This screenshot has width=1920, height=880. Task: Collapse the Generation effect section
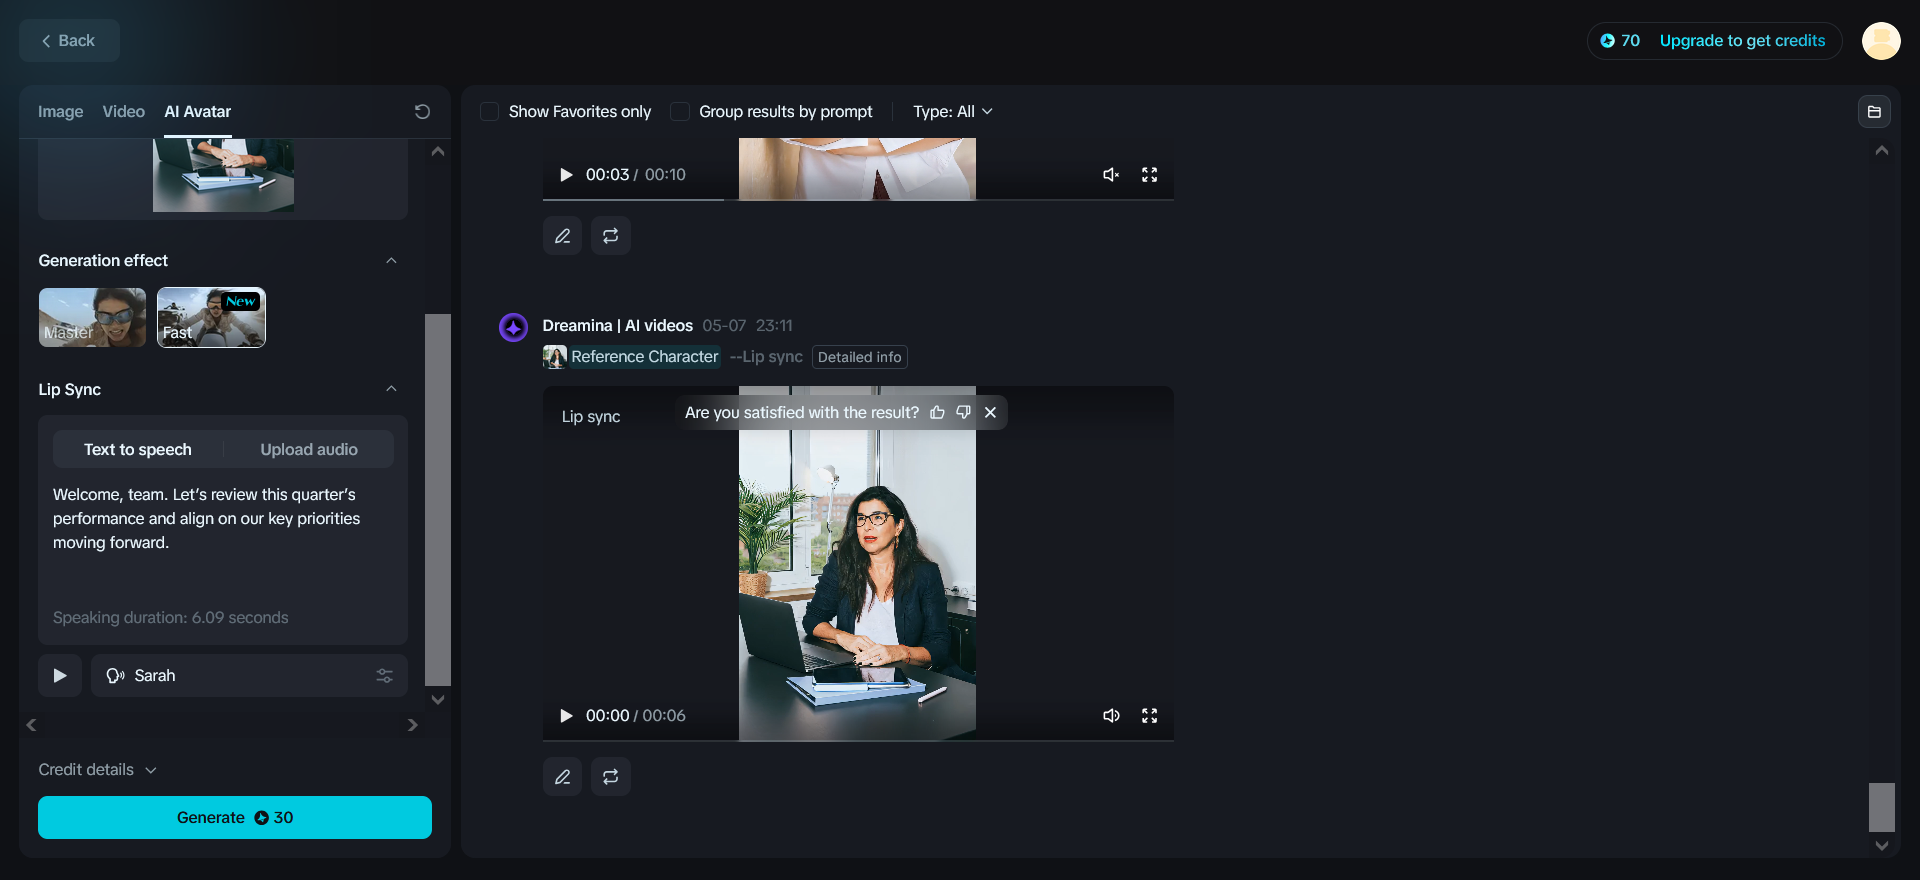coord(391,261)
